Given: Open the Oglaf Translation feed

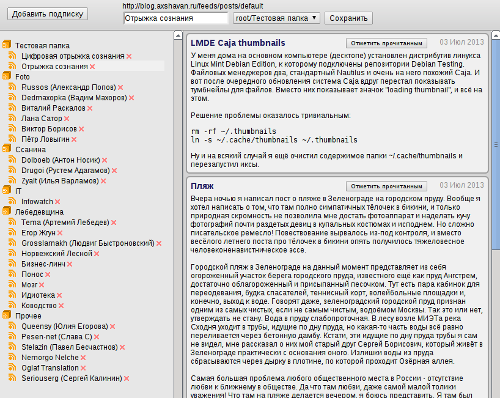Looking at the screenshot, I should click(50, 368).
